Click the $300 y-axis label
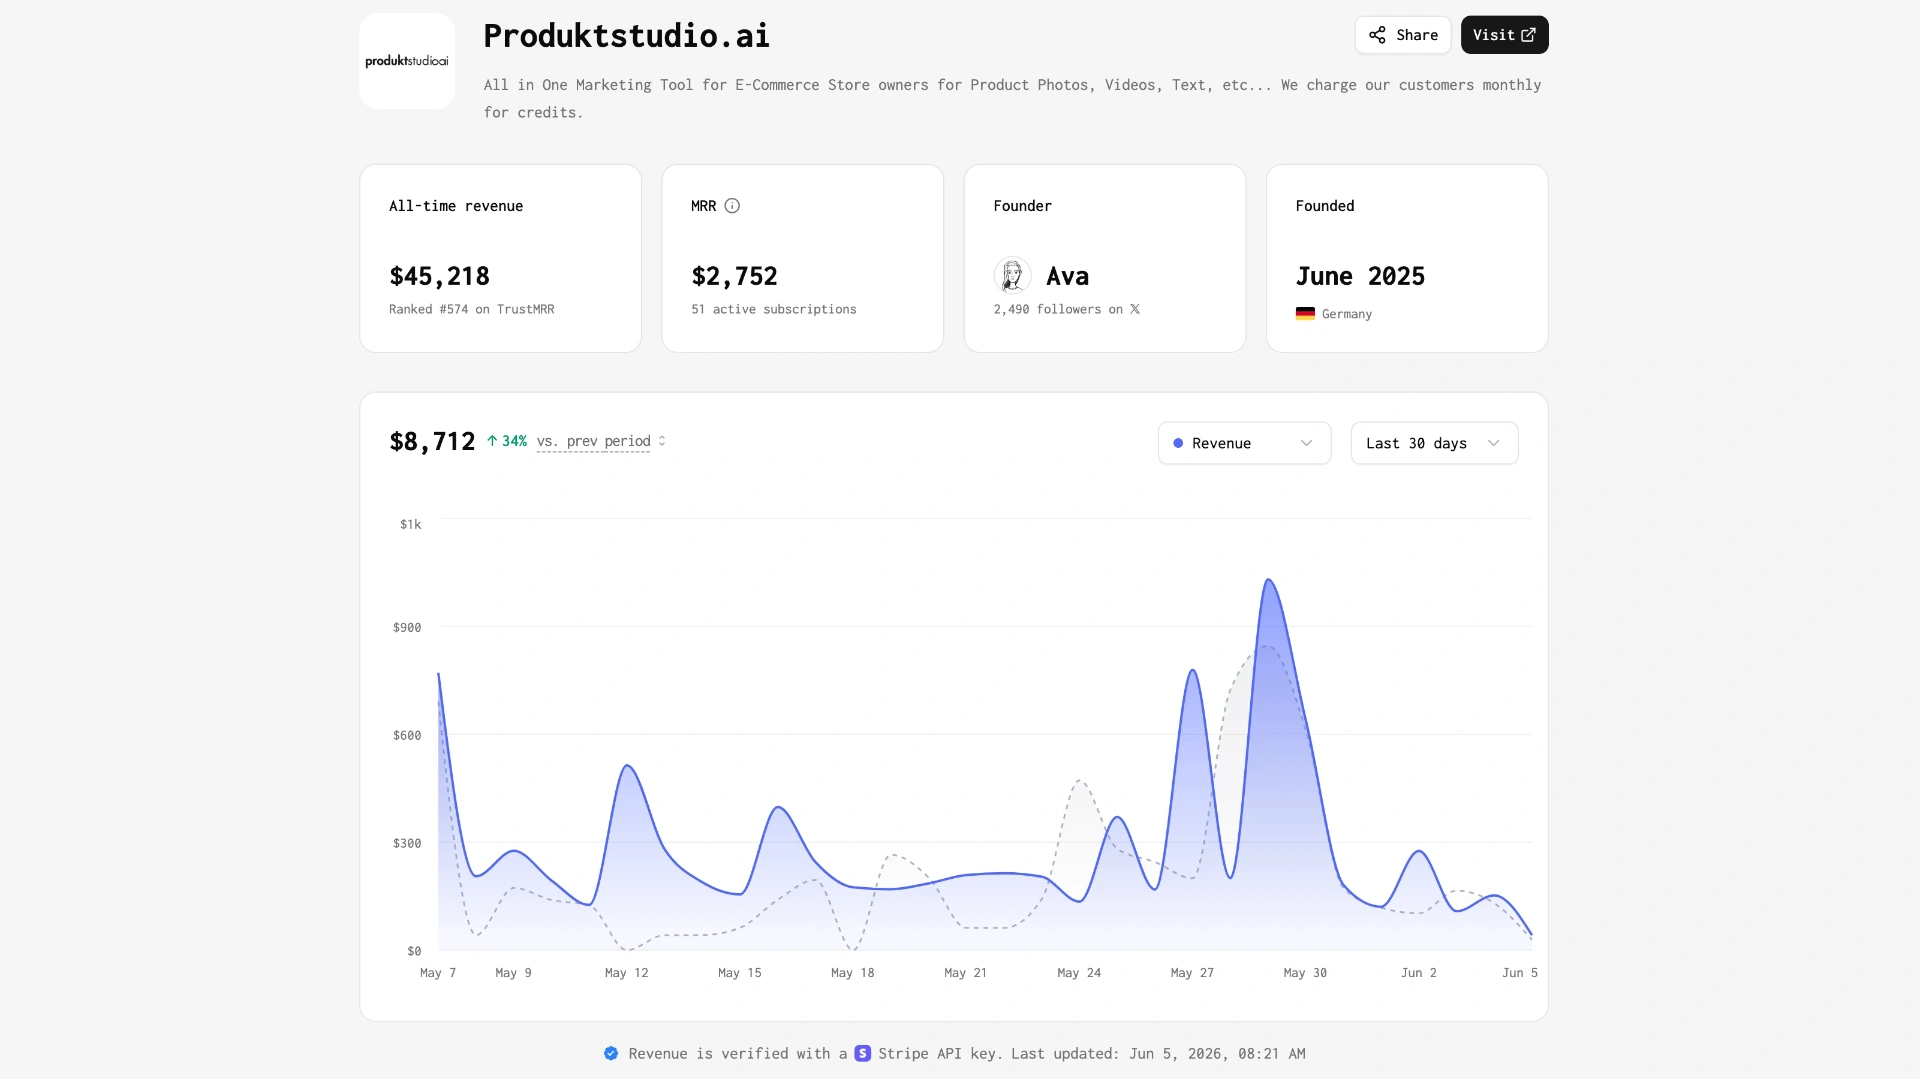1920x1079 pixels. tap(407, 843)
